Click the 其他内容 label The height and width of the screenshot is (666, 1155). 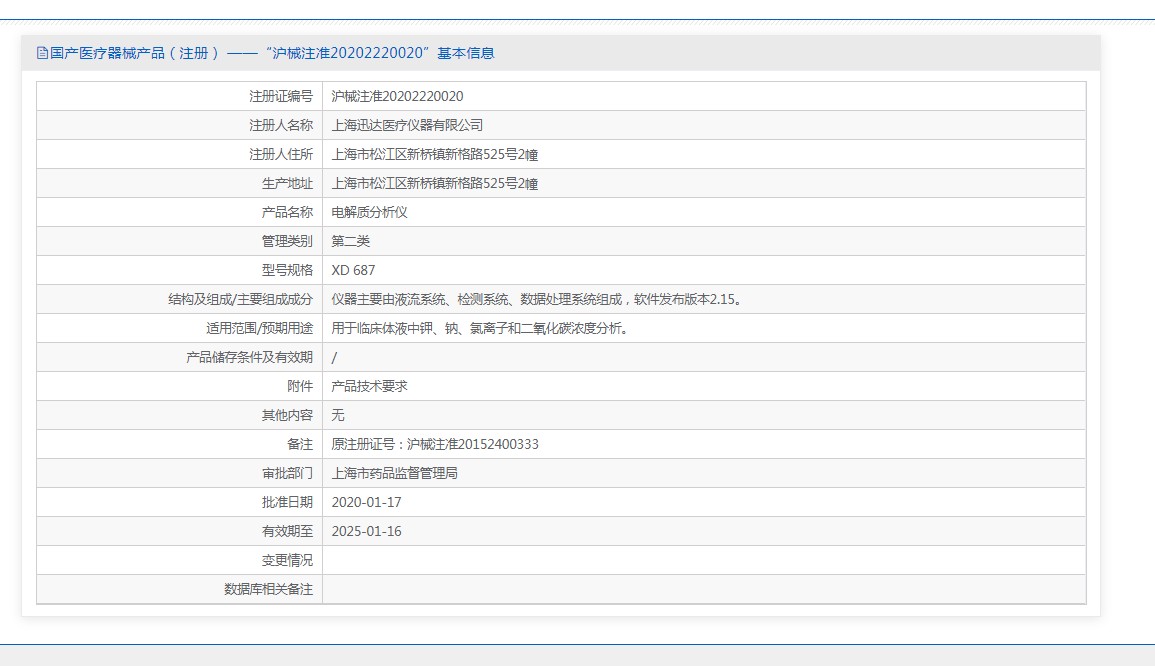click(x=287, y=416)
